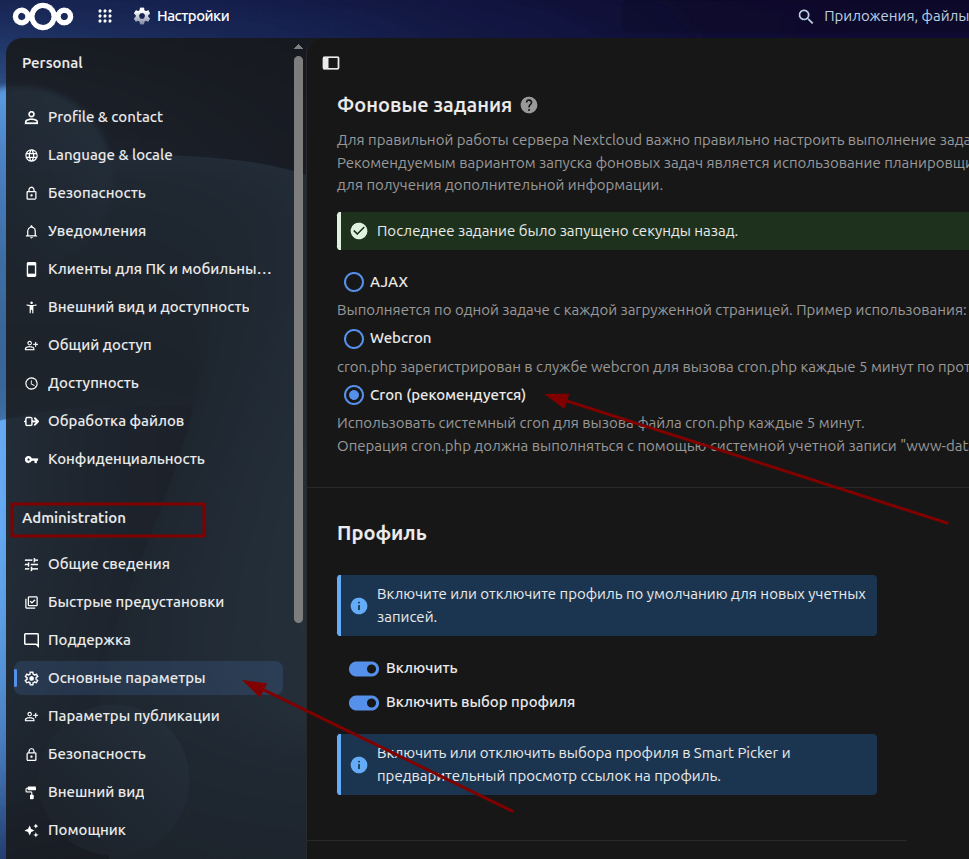
Task: Open the apps grid menu icon
Action: click(105, 16)
